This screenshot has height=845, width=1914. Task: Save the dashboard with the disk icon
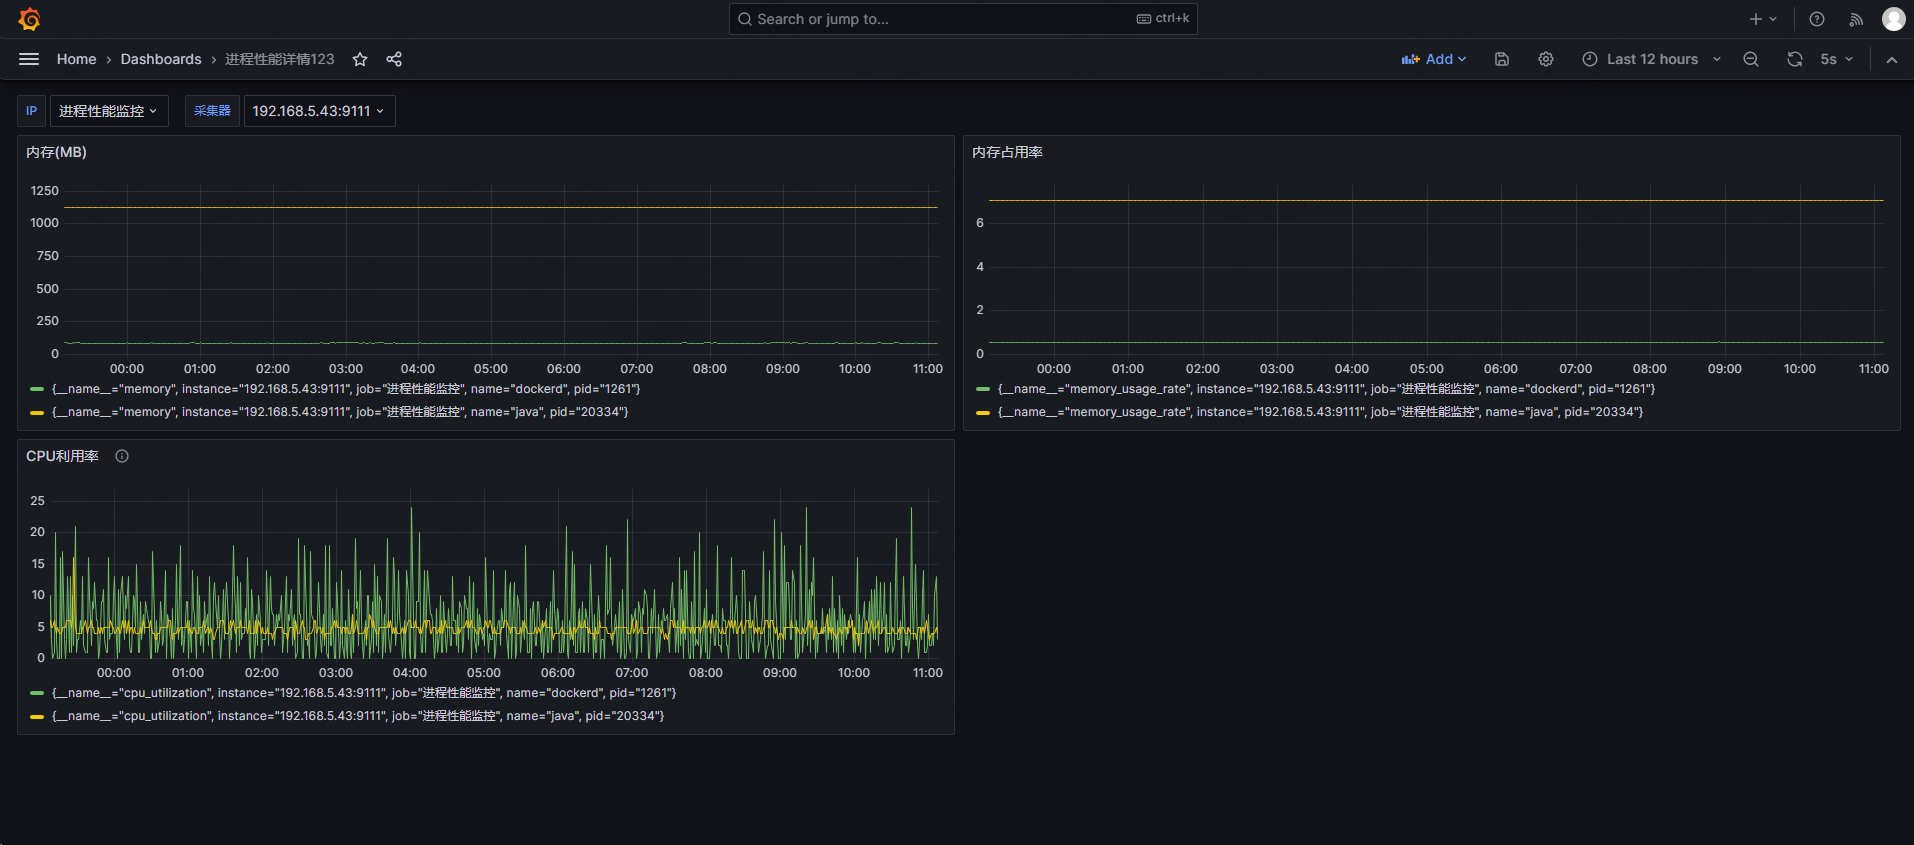click(1502, 59)
